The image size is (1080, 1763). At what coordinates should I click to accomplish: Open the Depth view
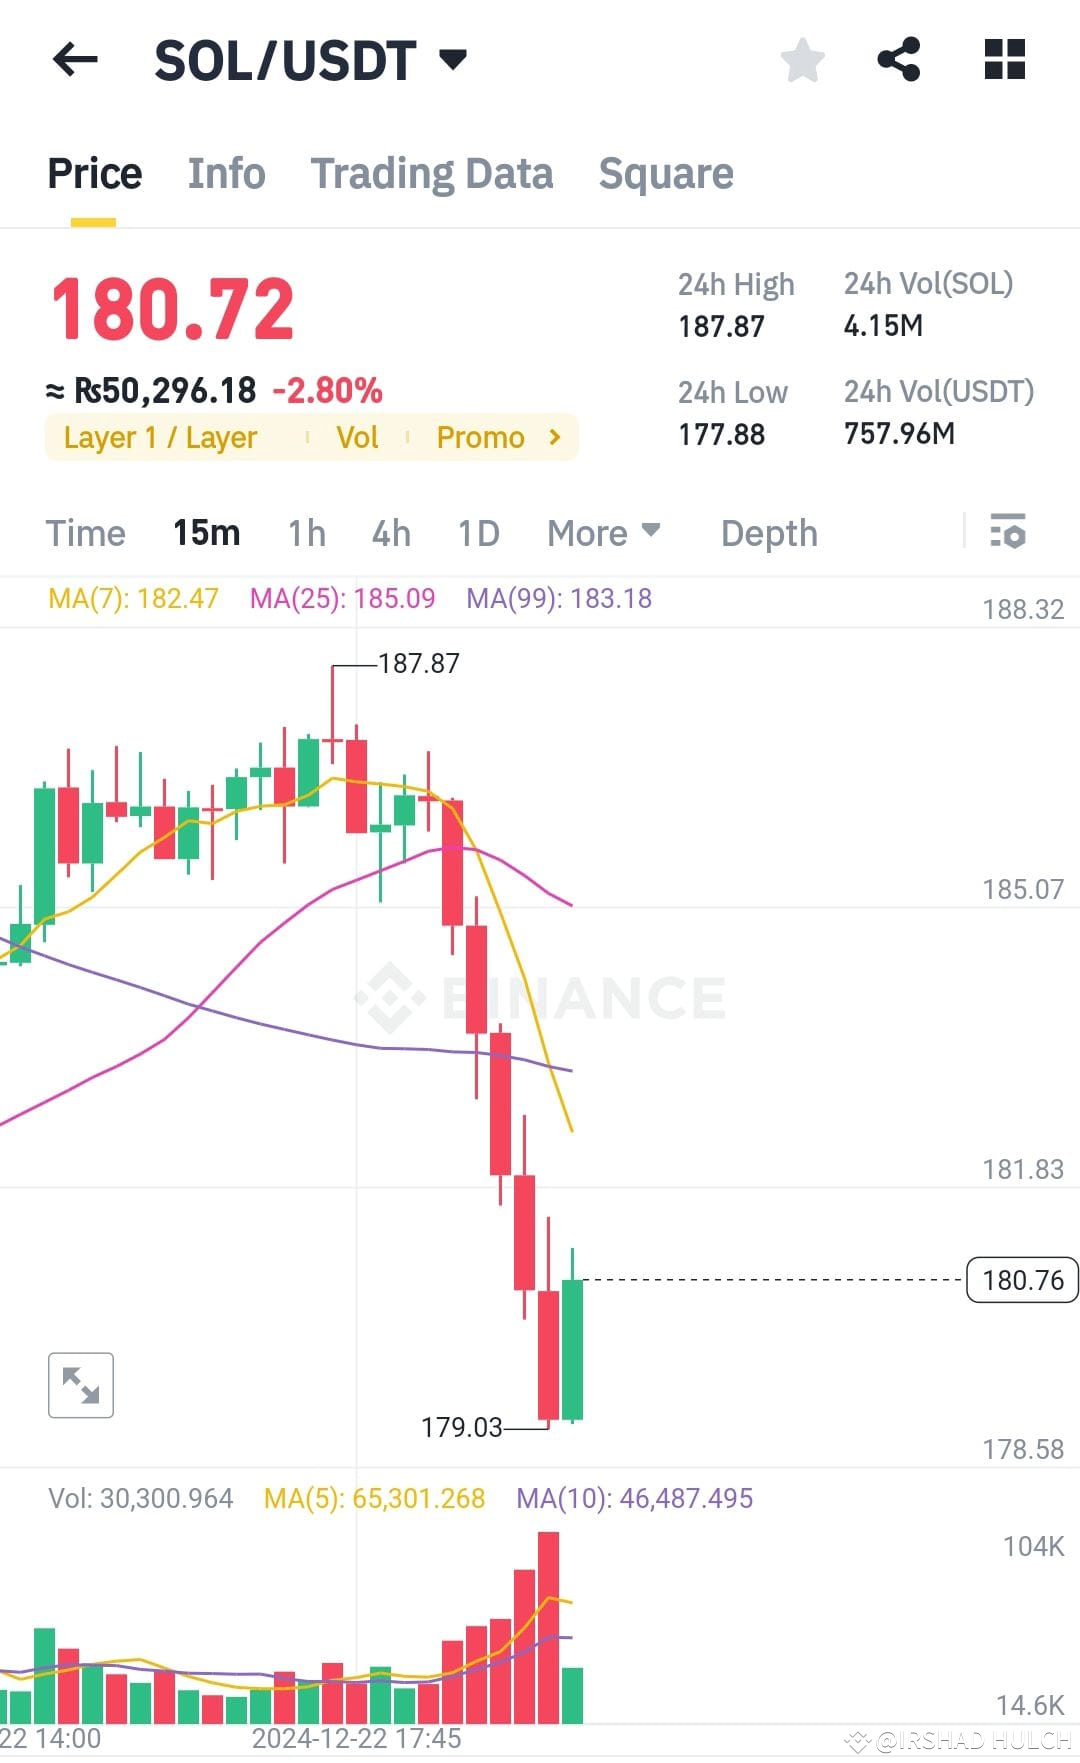coord(768,533)
